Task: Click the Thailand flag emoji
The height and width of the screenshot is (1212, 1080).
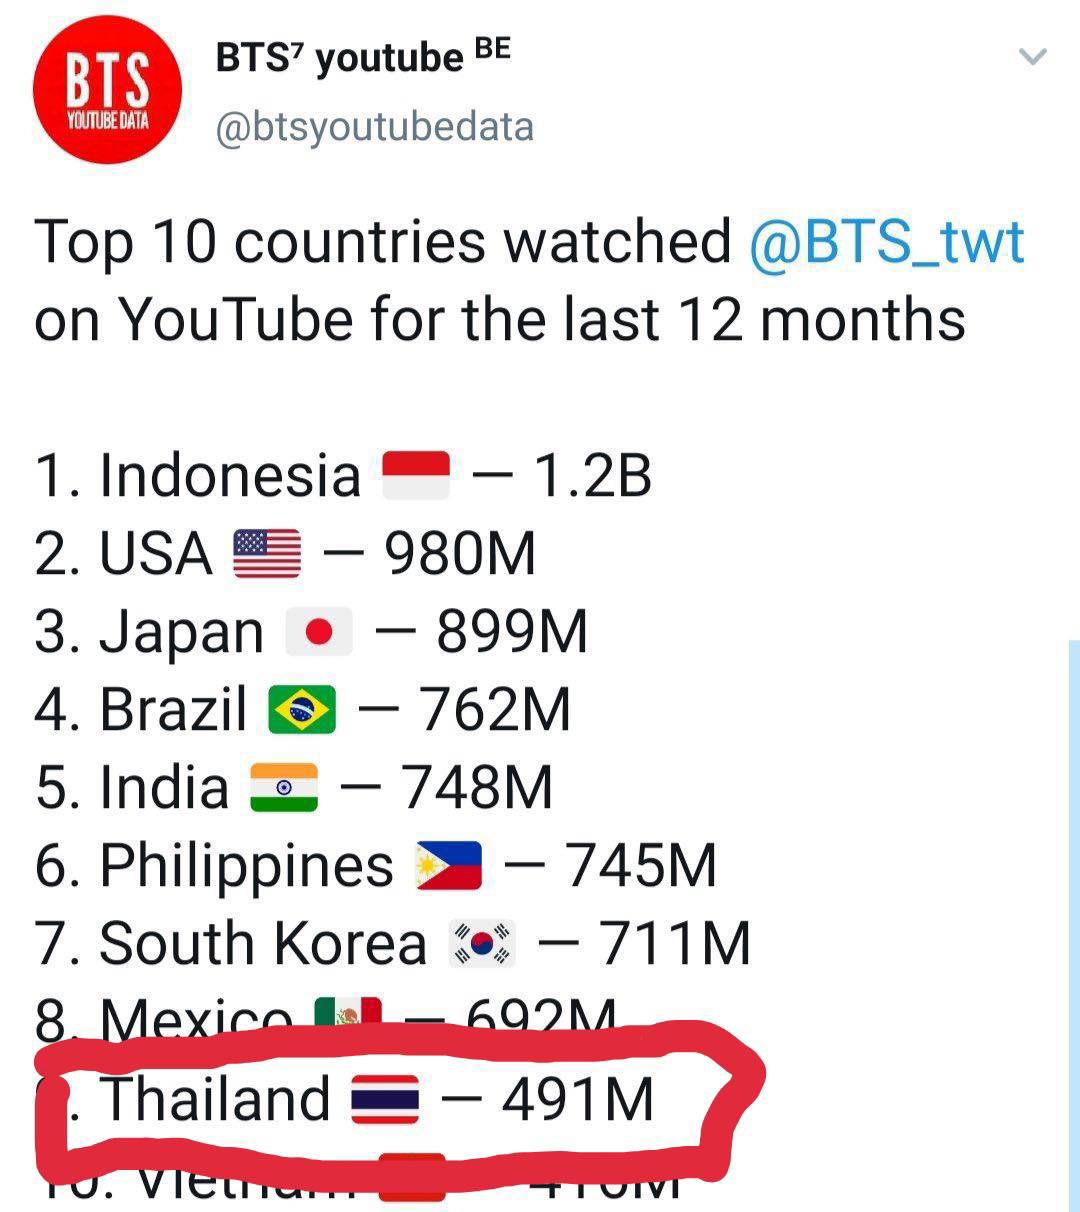Action: coord(385,1100)
